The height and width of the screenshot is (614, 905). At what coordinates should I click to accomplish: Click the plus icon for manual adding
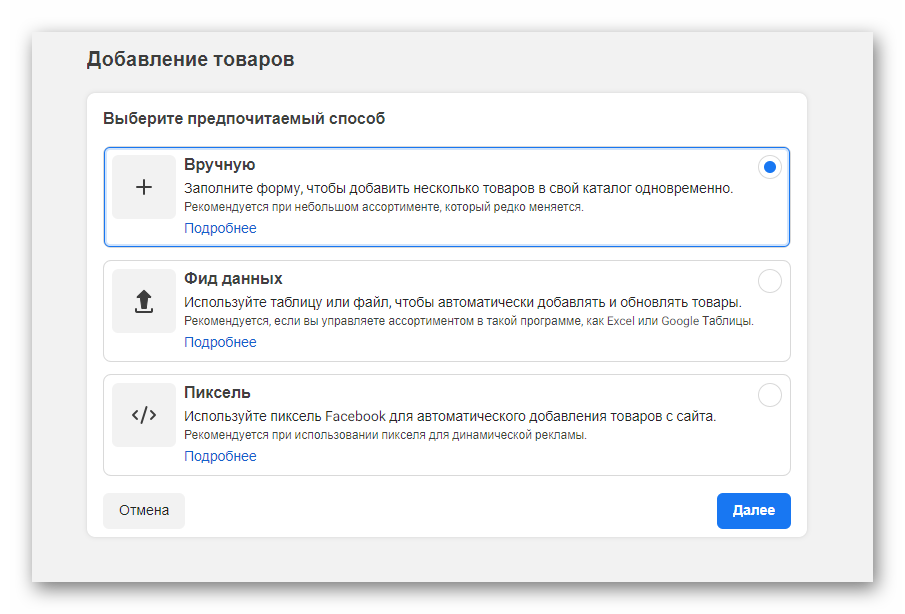coord(144,187)
